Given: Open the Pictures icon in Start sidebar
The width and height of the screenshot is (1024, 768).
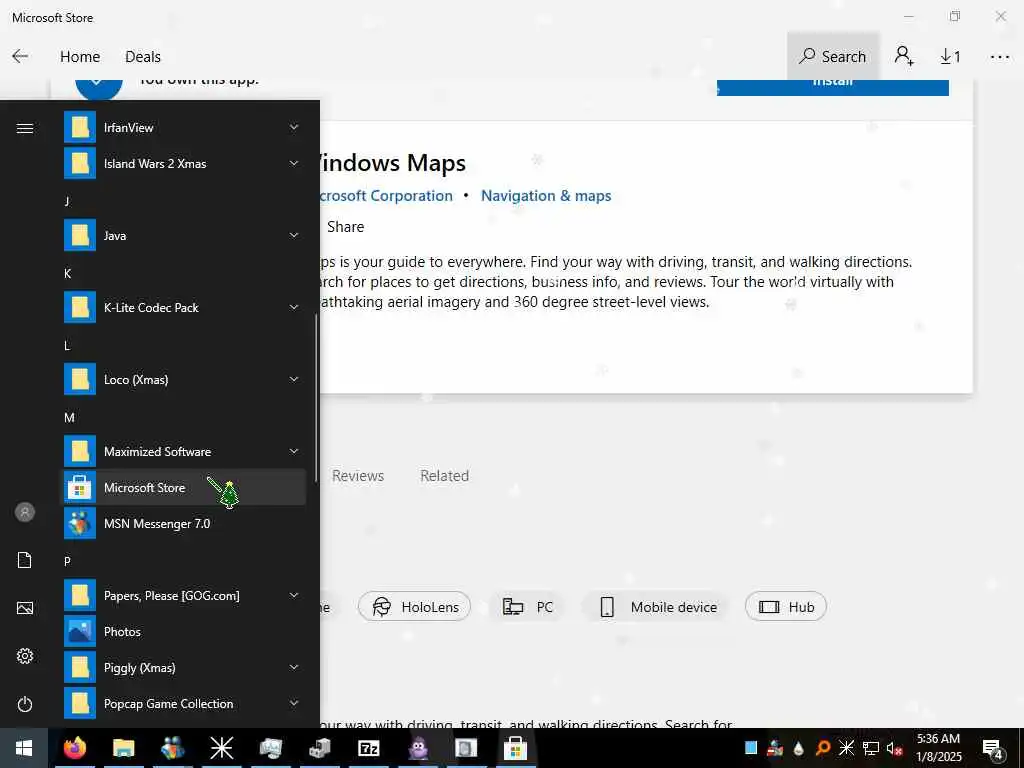Looking at the screenshot, I should (25, 608).
